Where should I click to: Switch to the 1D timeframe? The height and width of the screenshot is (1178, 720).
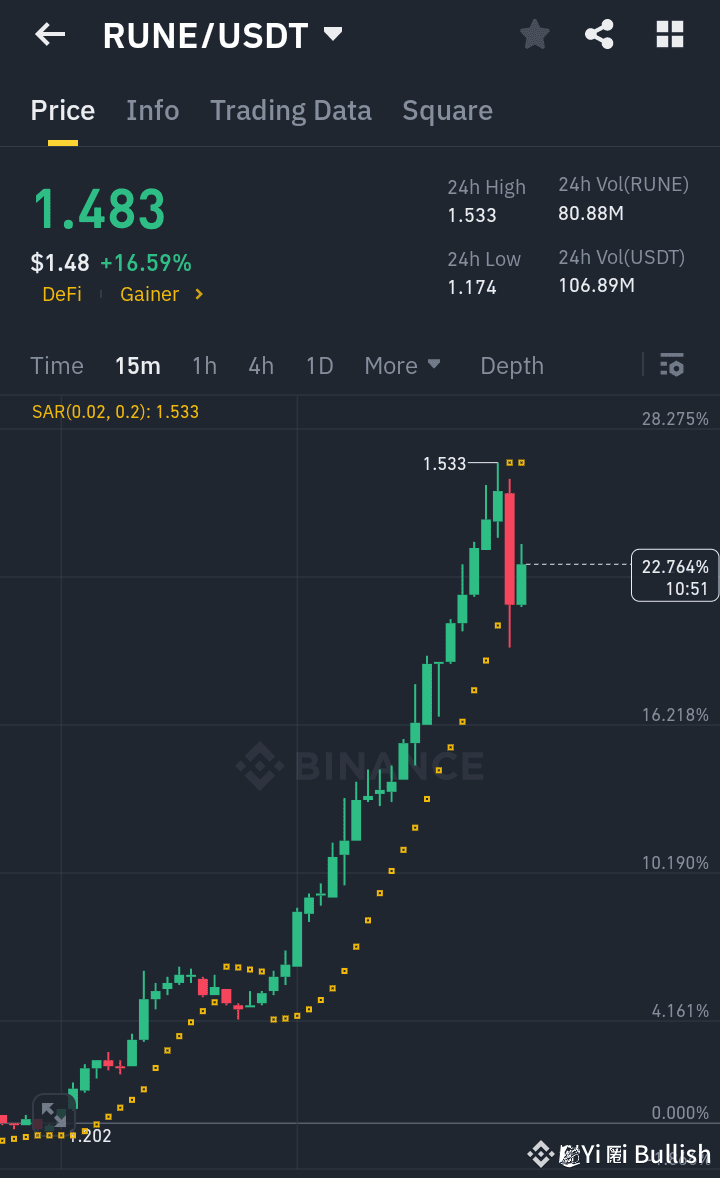coord(319,366)
